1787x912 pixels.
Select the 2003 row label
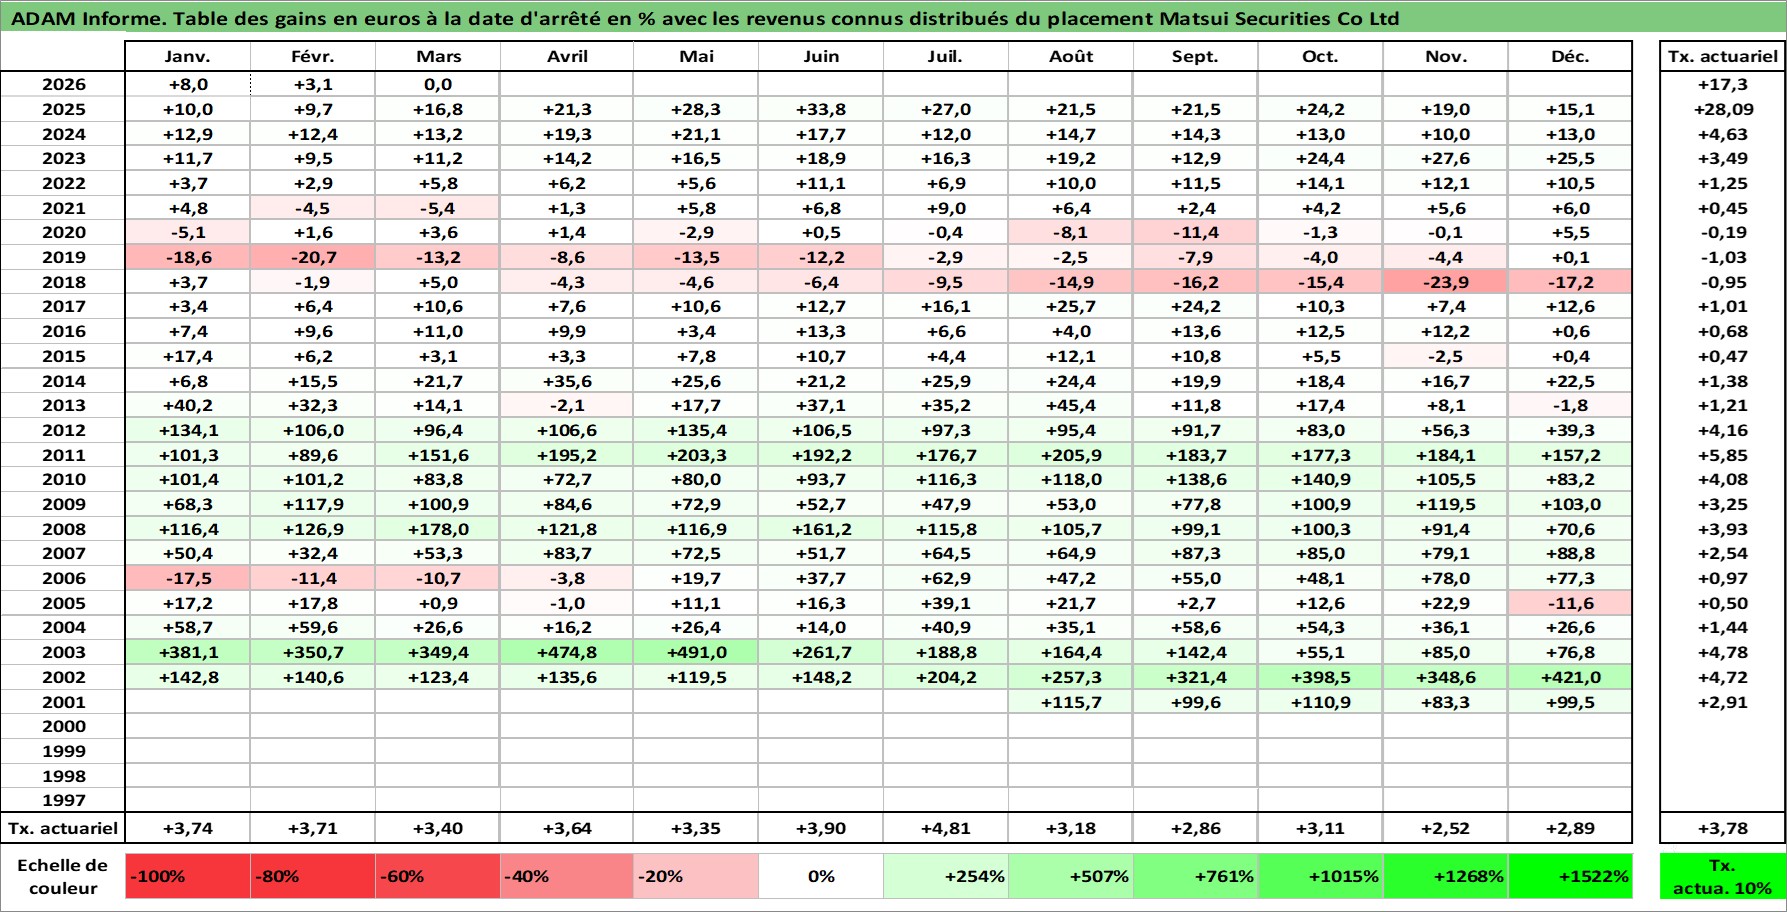click(63, 652)
